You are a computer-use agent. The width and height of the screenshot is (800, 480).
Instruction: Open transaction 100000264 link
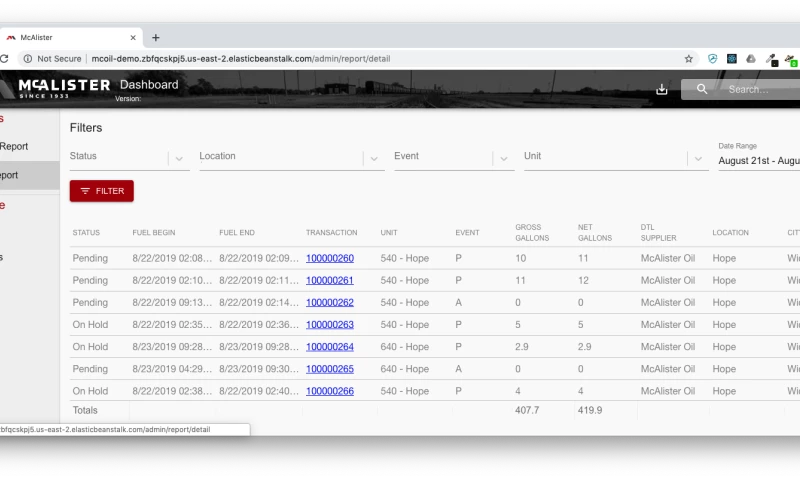(329, 347)
